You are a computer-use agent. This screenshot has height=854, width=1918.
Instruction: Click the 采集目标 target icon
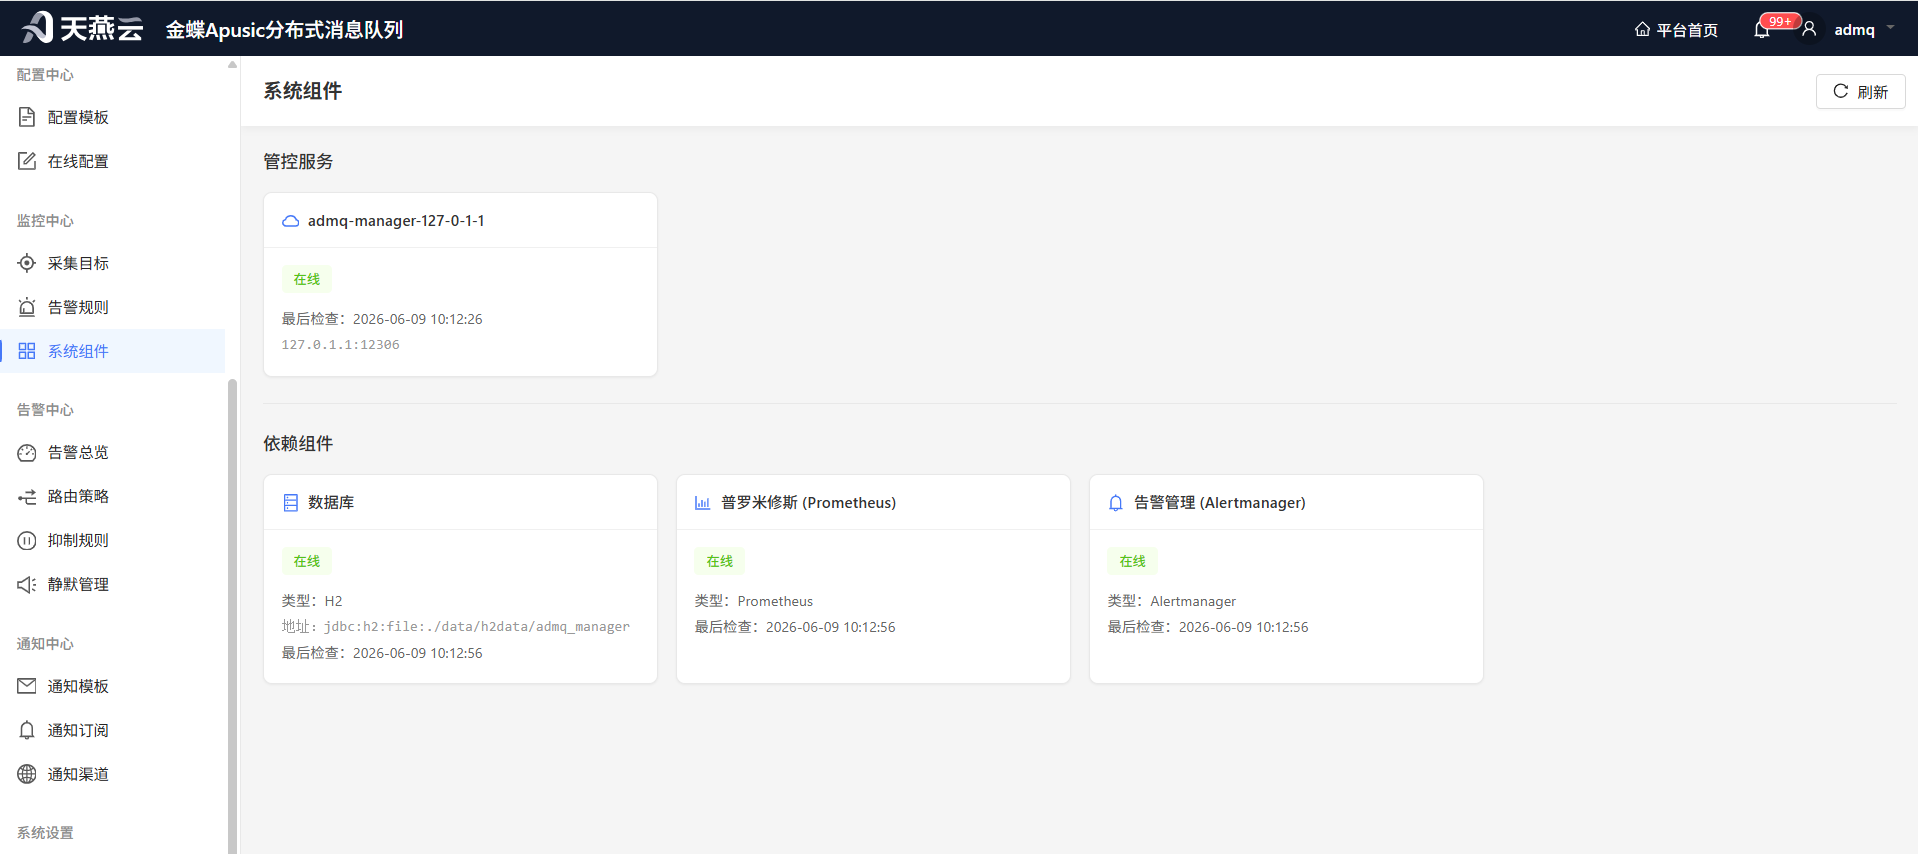tap(27, 263)
